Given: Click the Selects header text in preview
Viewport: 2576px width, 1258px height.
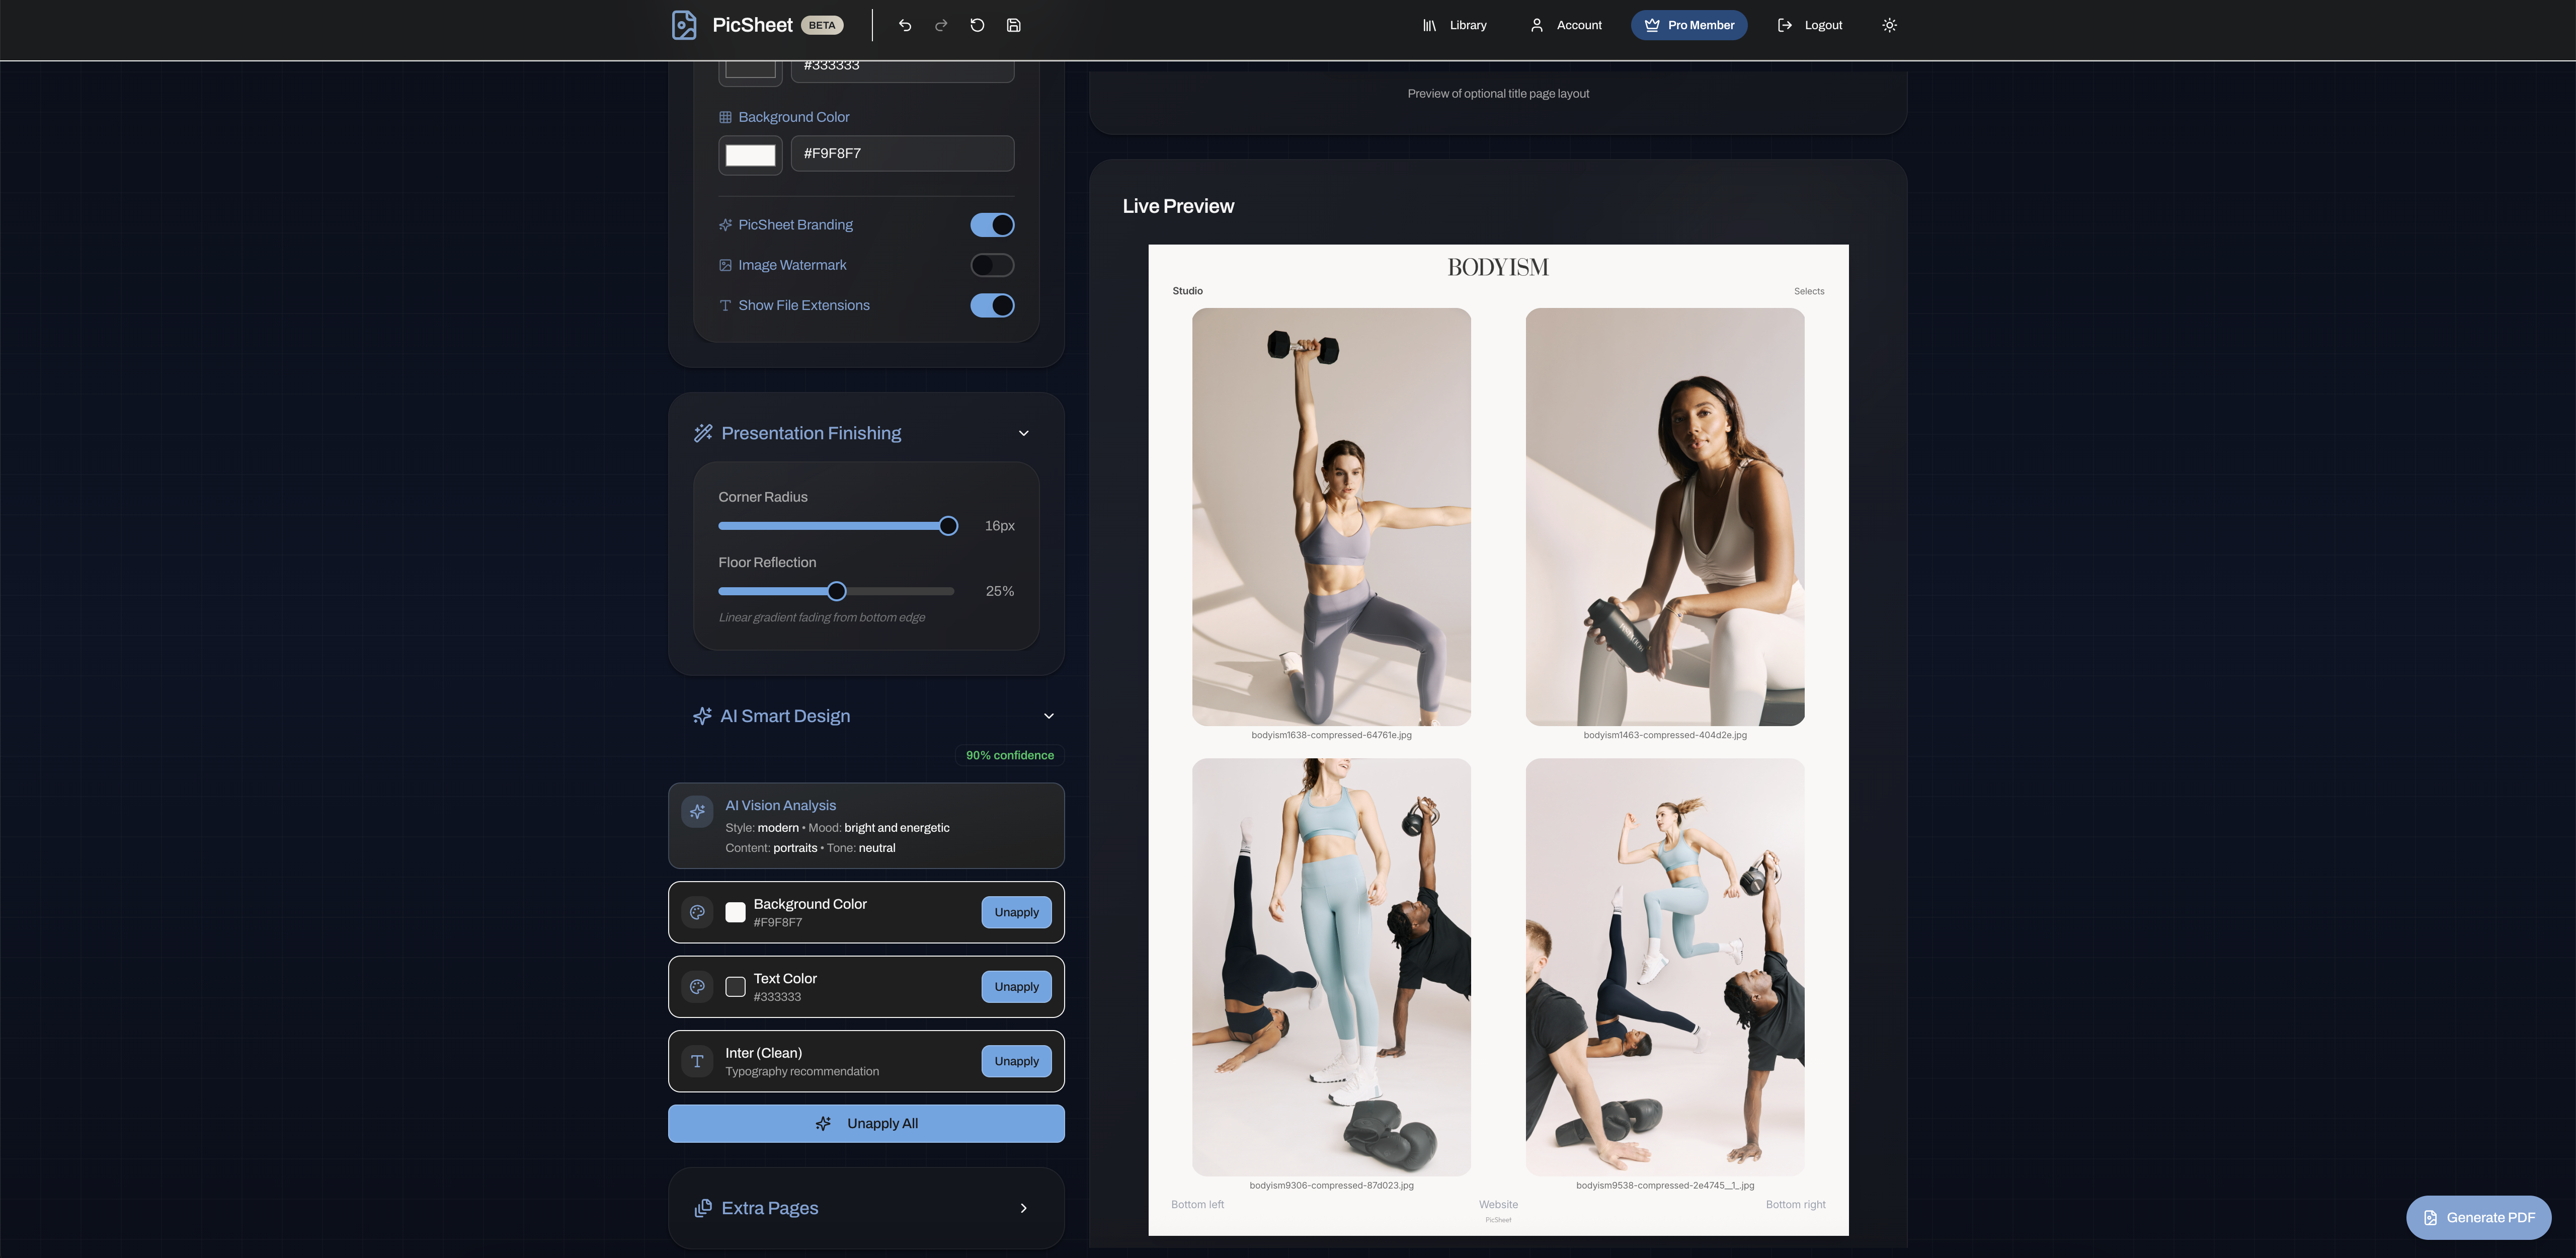Looking at the screenshot, I should tap(1809, 292).
